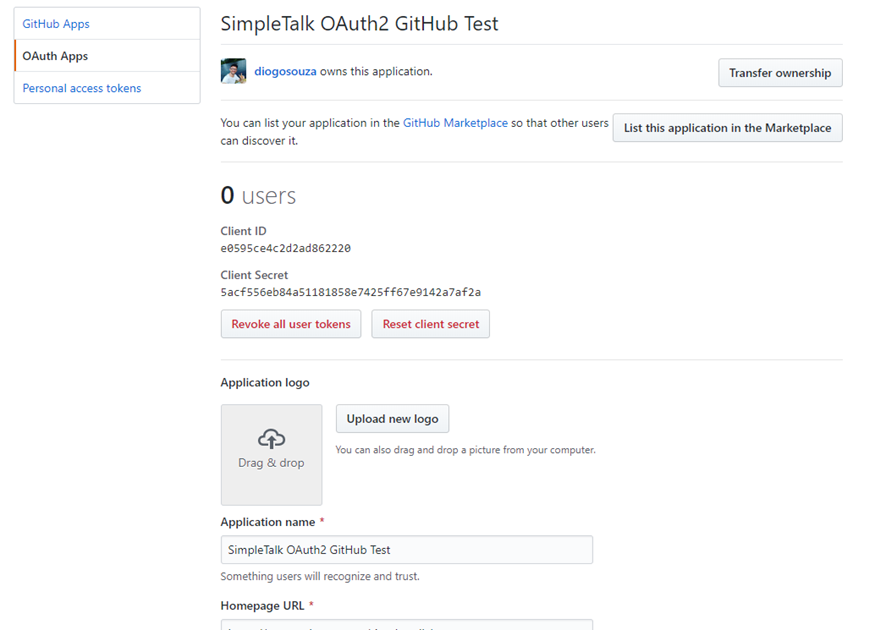The width and height of the screenshot is (886, 630).
Task: Click the page heading SimpleTalk OAuth2 GitHub Test
Action: 359,24
